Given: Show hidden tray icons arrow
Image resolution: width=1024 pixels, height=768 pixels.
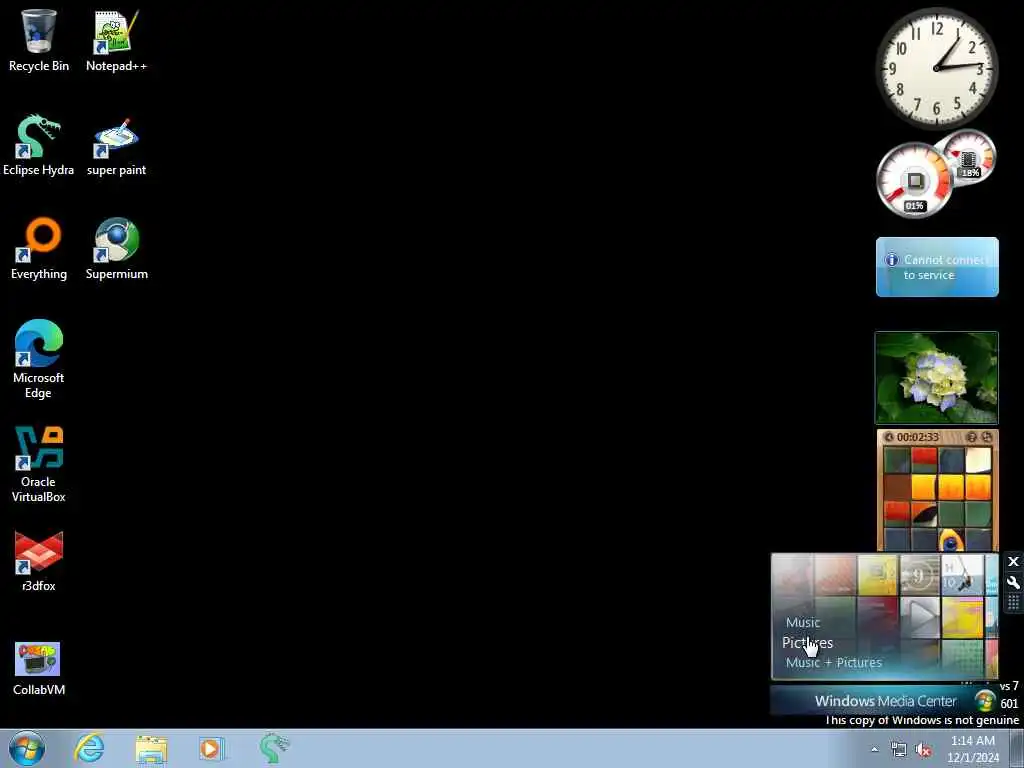Looking at the screenshot, I should [874, 750].
